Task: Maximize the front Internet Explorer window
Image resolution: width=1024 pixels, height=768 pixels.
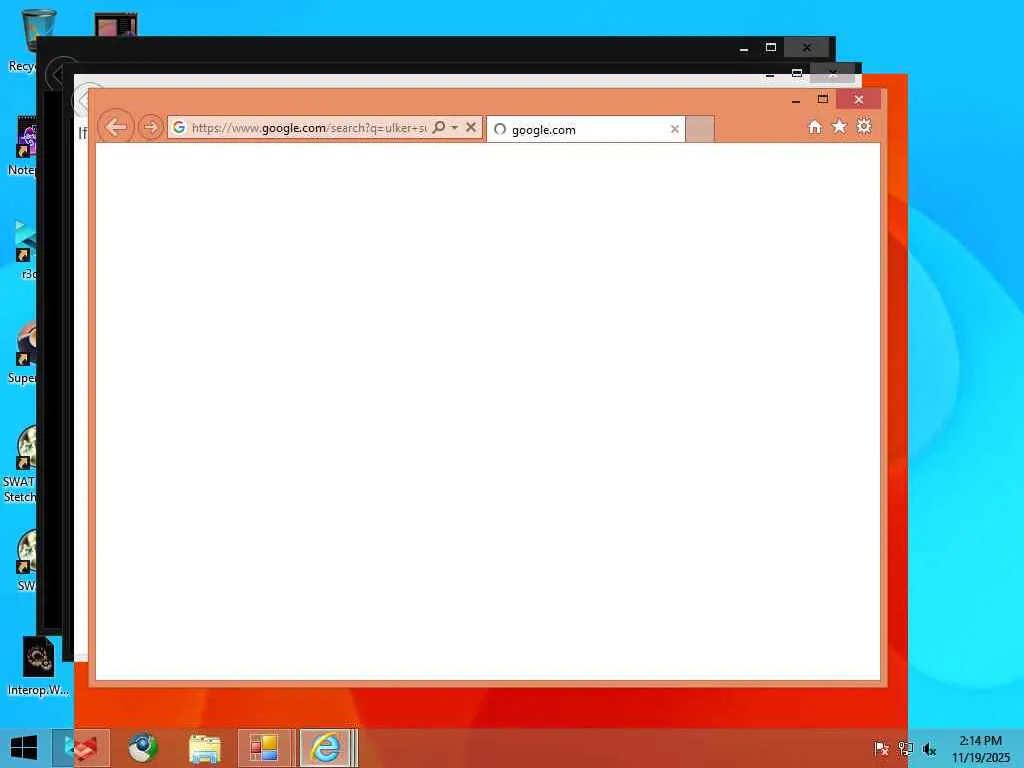Action: (x=823, y=99)
